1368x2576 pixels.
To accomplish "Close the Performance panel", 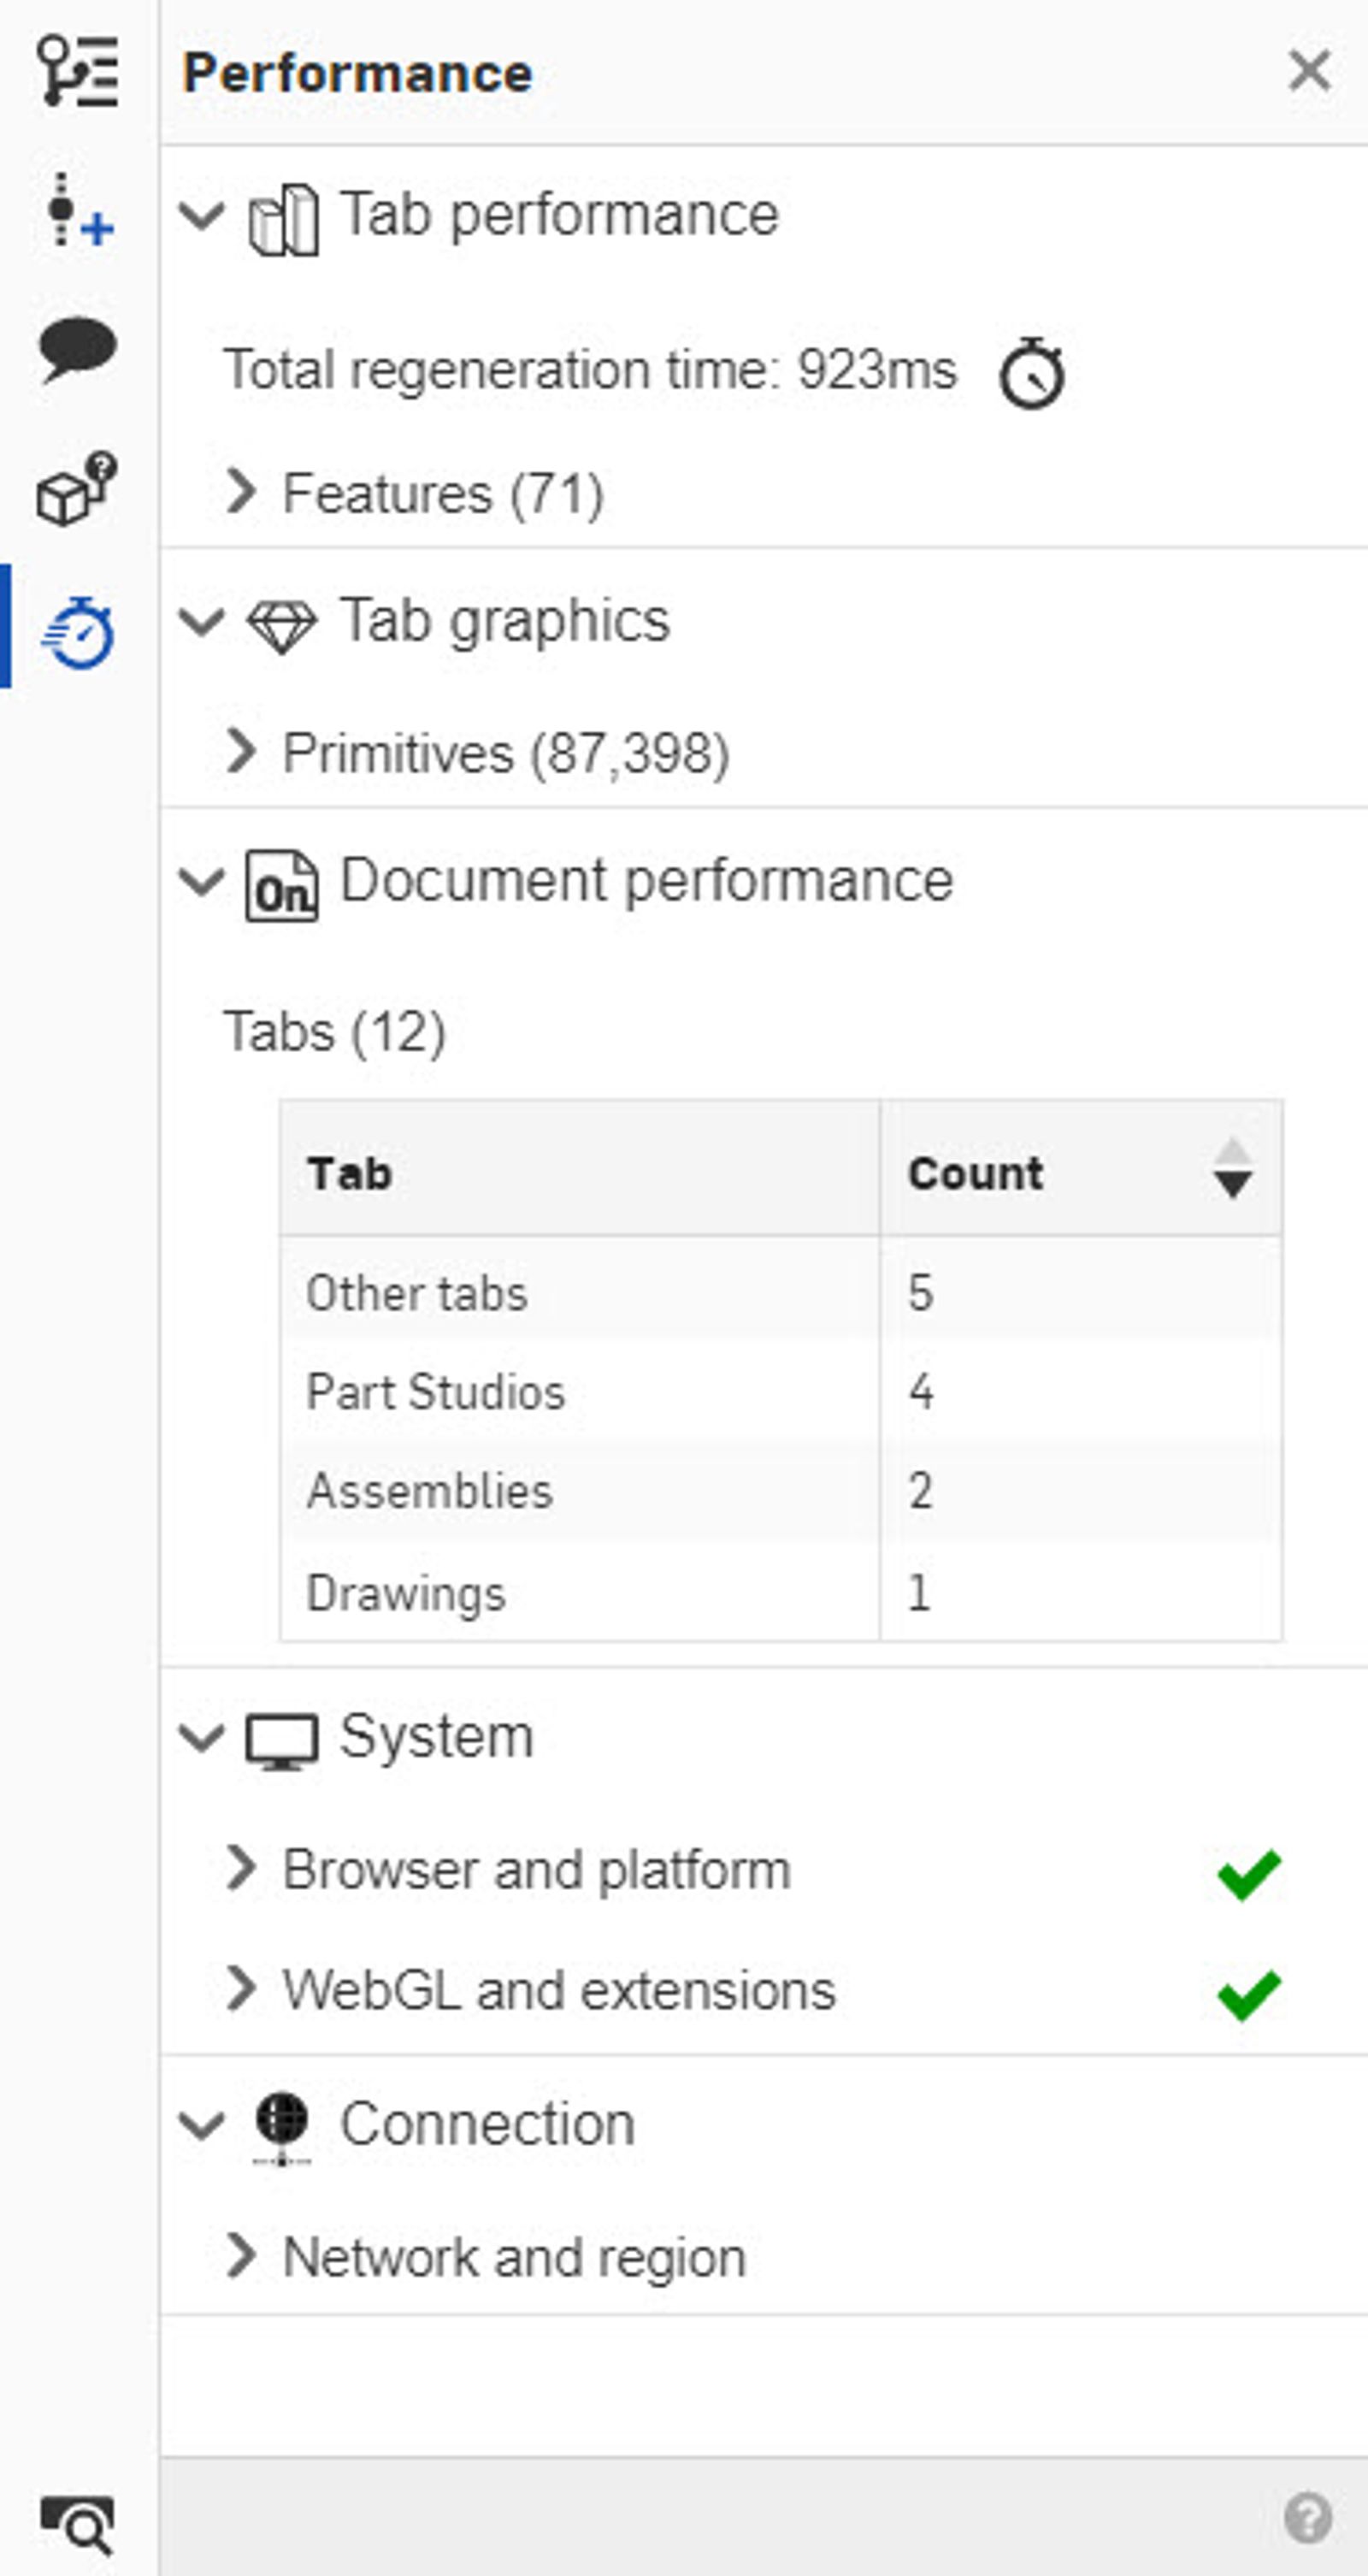I will pyautogui.click(x=1308, y=71).
